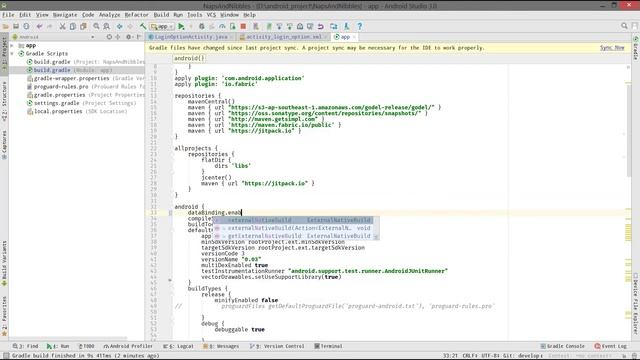The width and height of the screenshot is (640, 360).
Task: Click the Help question mark icon
Action: [360, 27]
